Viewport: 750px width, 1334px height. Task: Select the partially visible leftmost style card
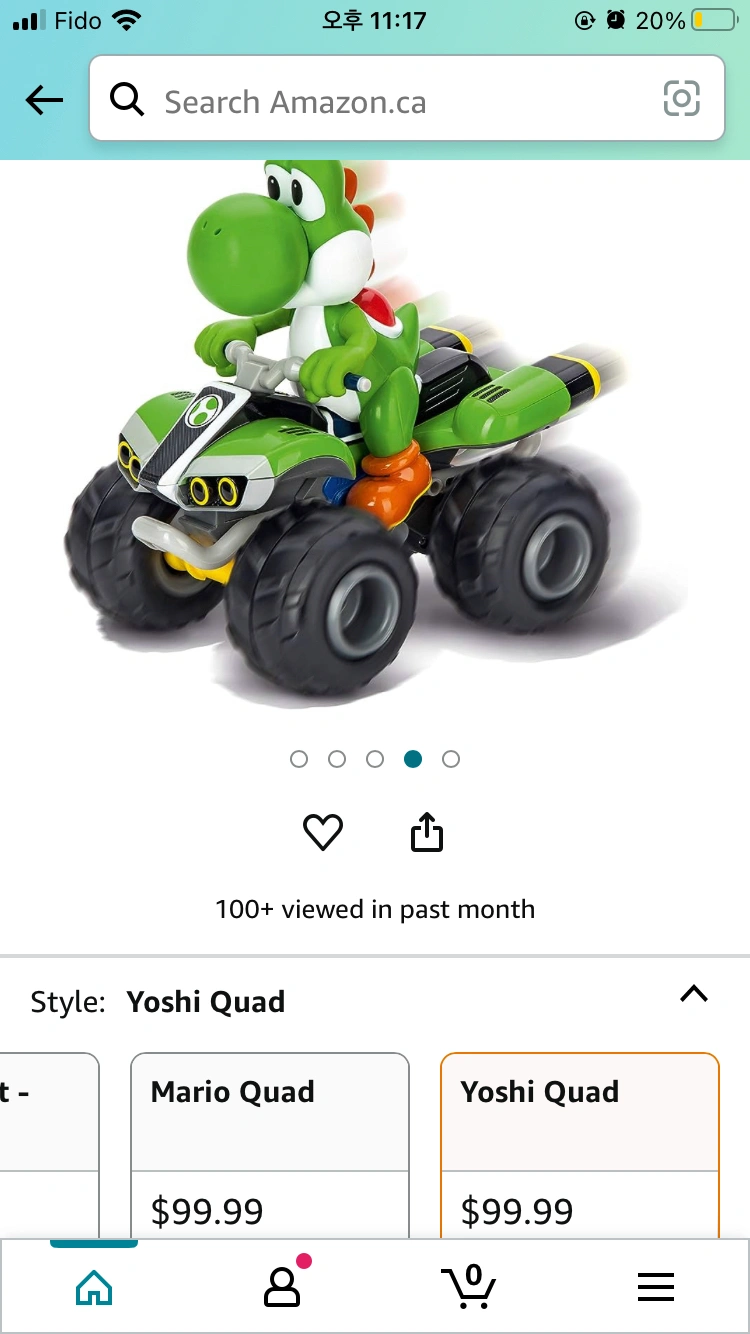pyautogui.click(x=49, y=1145)
